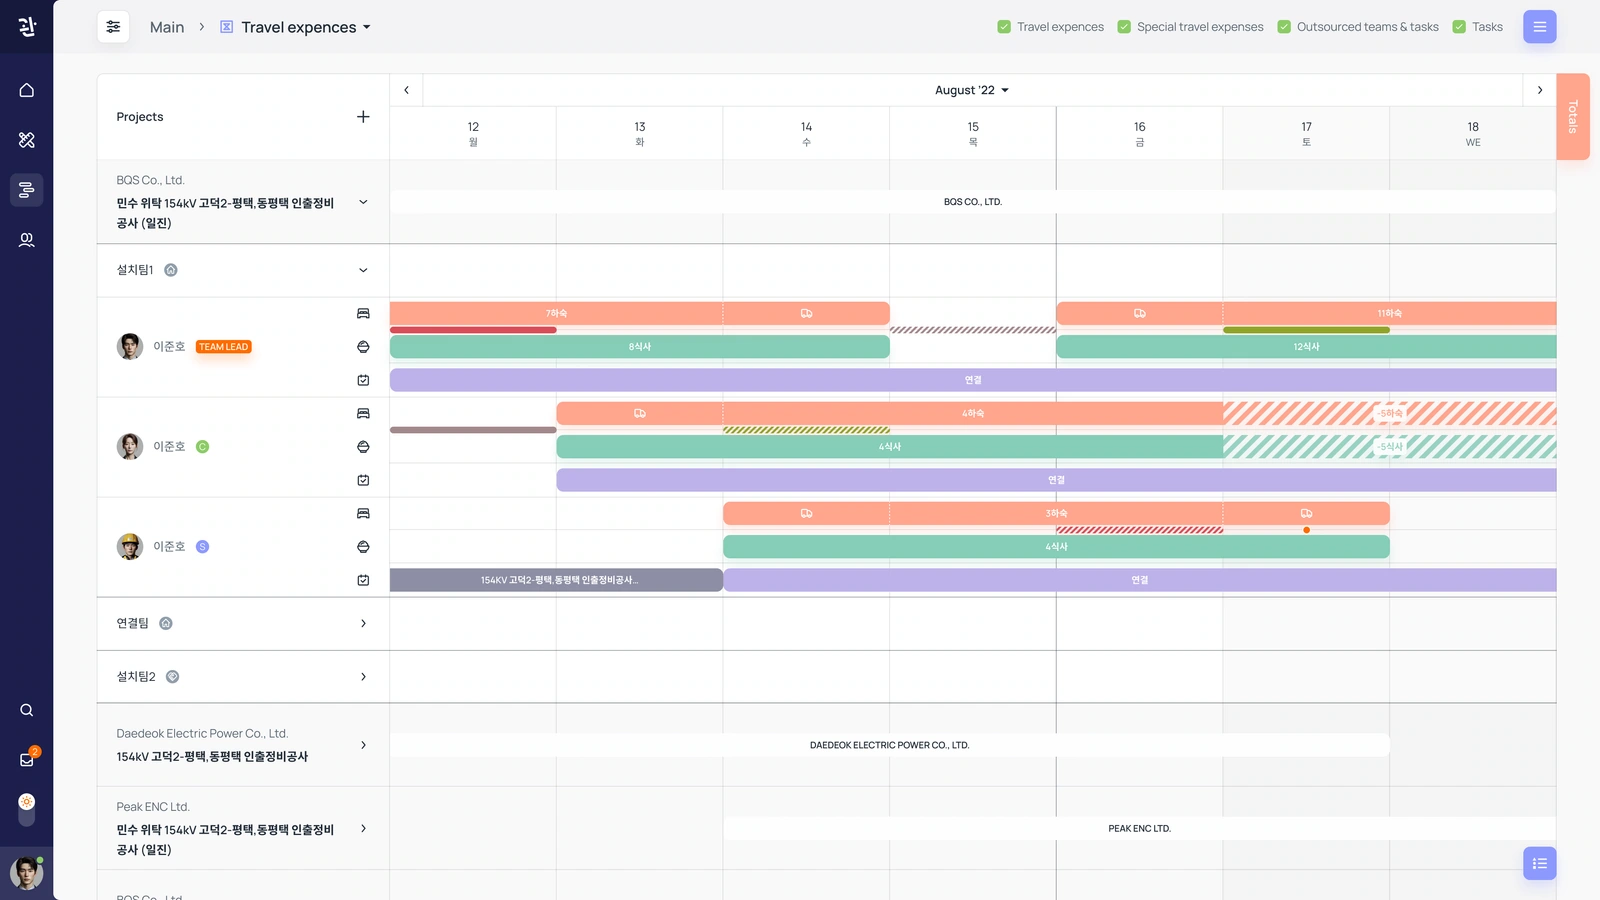
Task: Go to Main breadcrumb
Action: pyautogui.click(x=167, y=27)
